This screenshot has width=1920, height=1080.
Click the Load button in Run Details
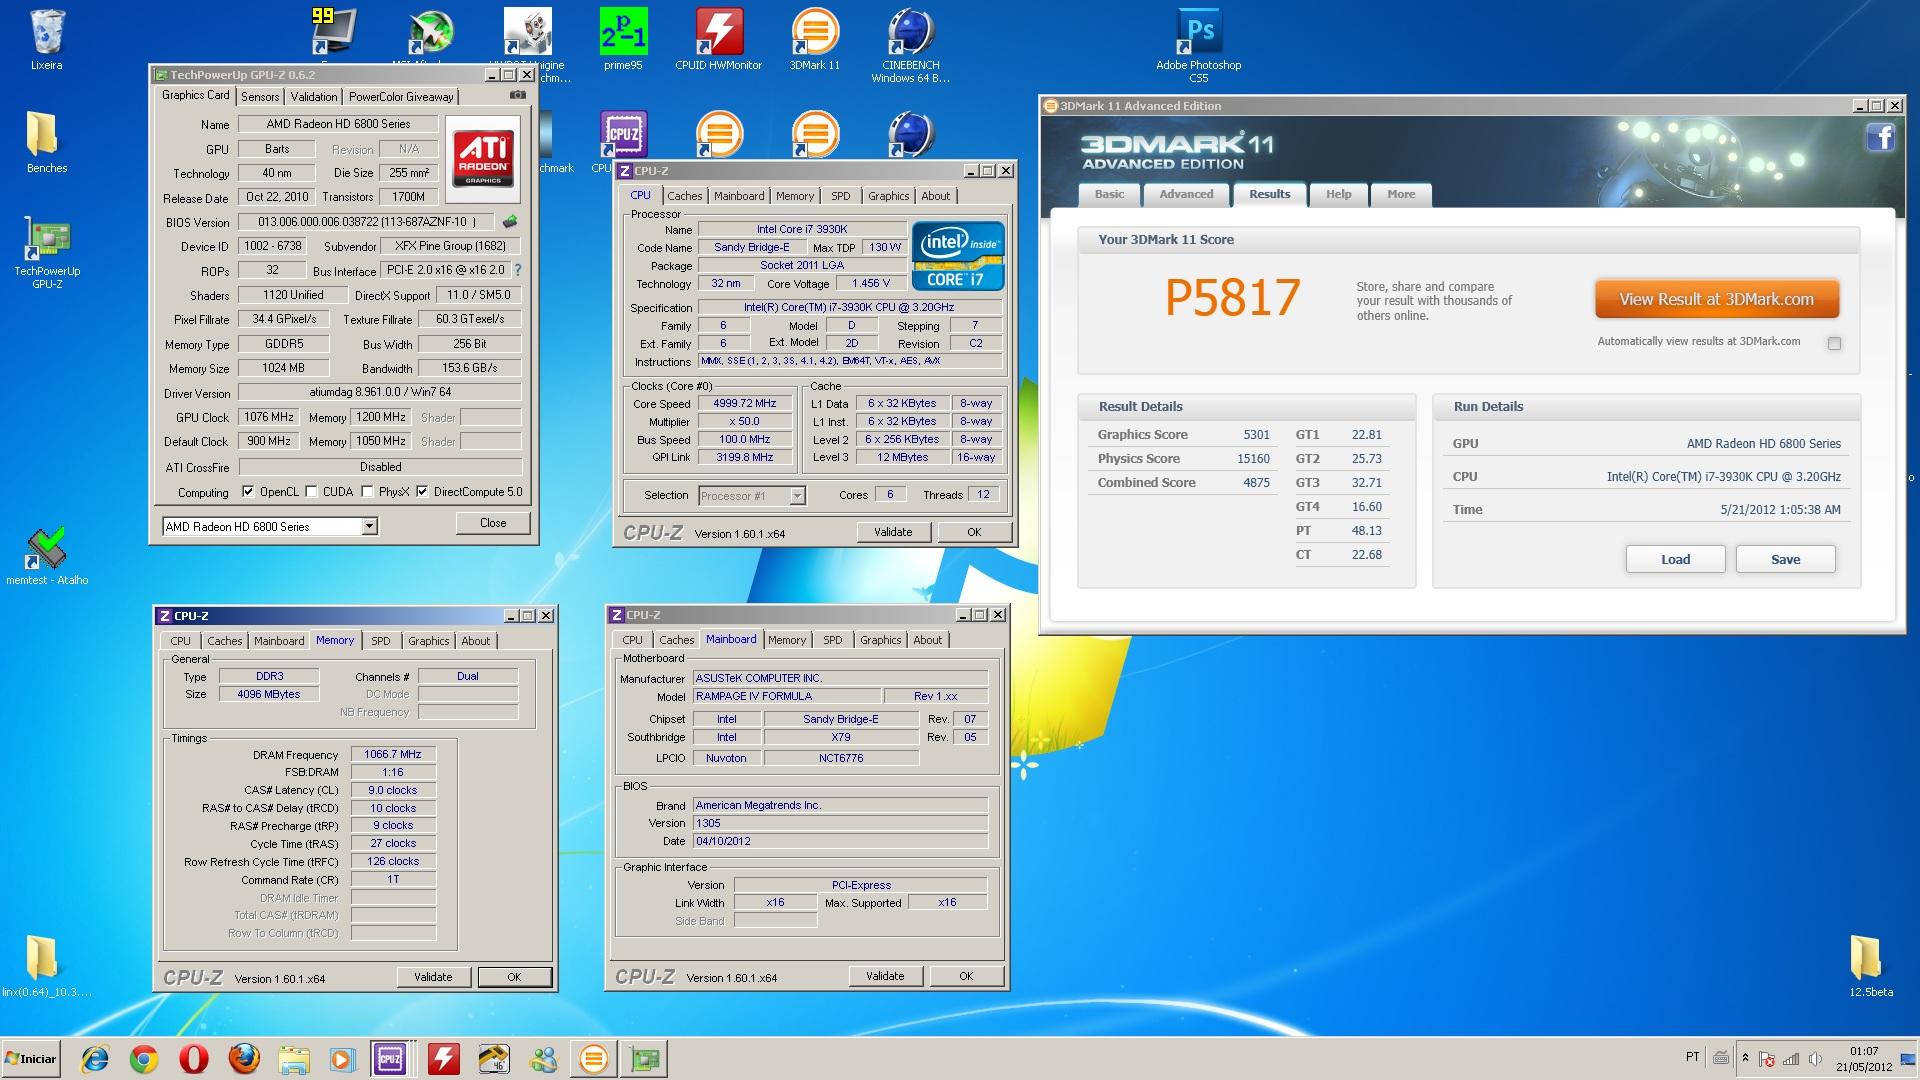tap(1675, 559)
